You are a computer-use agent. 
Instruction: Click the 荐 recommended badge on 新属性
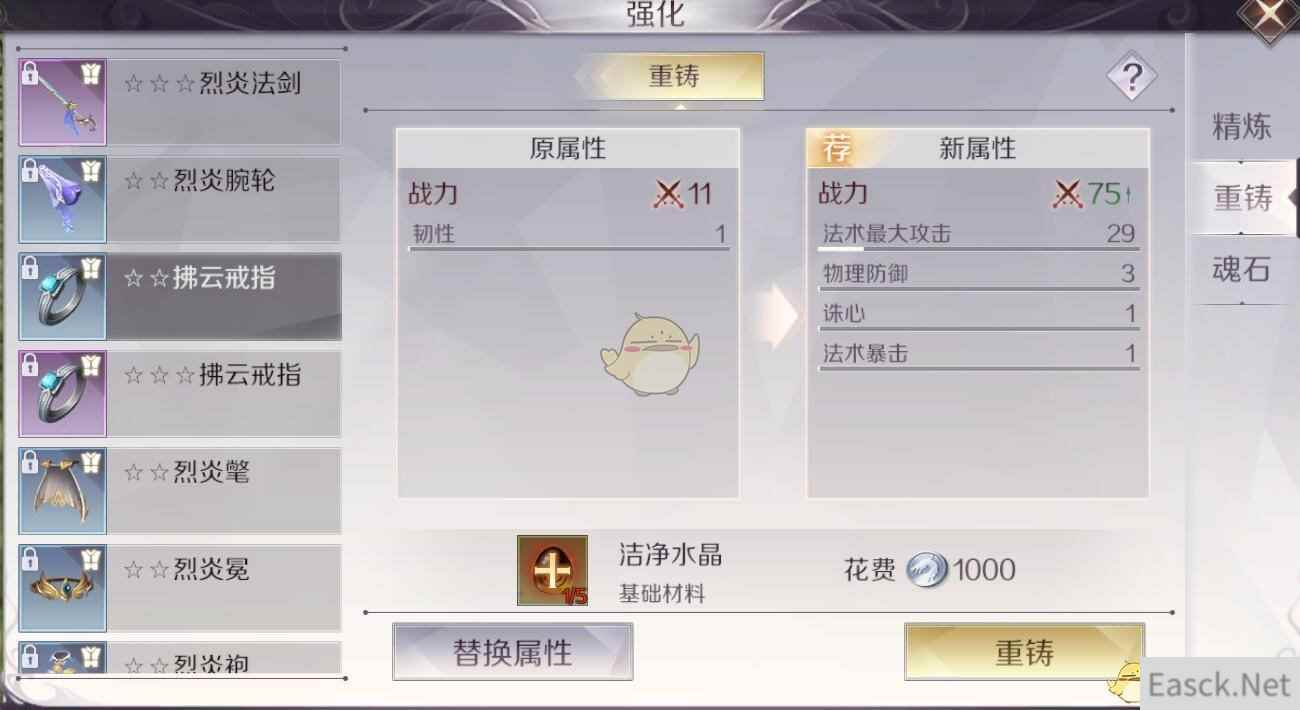click(836, 149)
